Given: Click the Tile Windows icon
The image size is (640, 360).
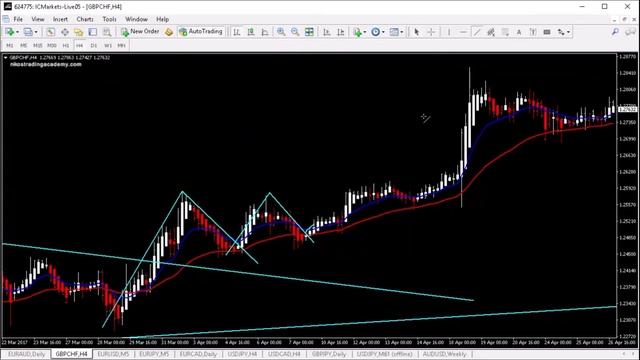Looking at the screenshot, I should (x=309, y=32).
